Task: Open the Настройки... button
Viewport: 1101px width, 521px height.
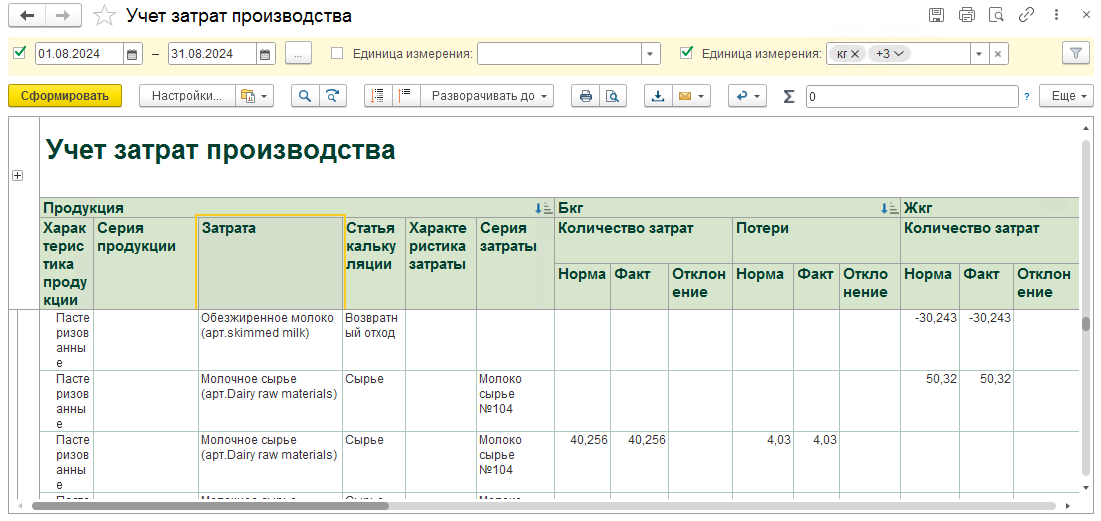Action: point(187,96)
